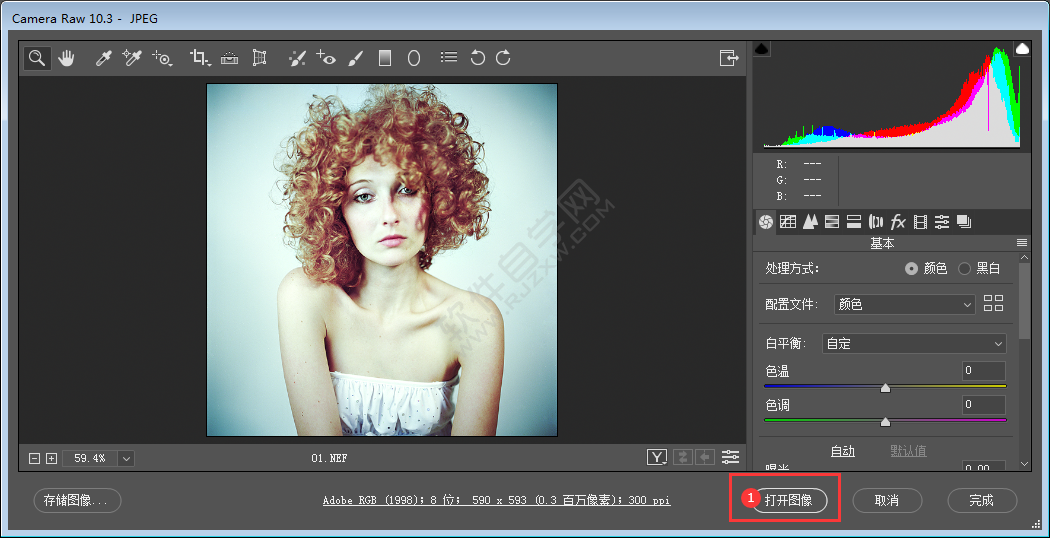
Task: Select the 颜色 processing radio button
Action: click(911, 269)
